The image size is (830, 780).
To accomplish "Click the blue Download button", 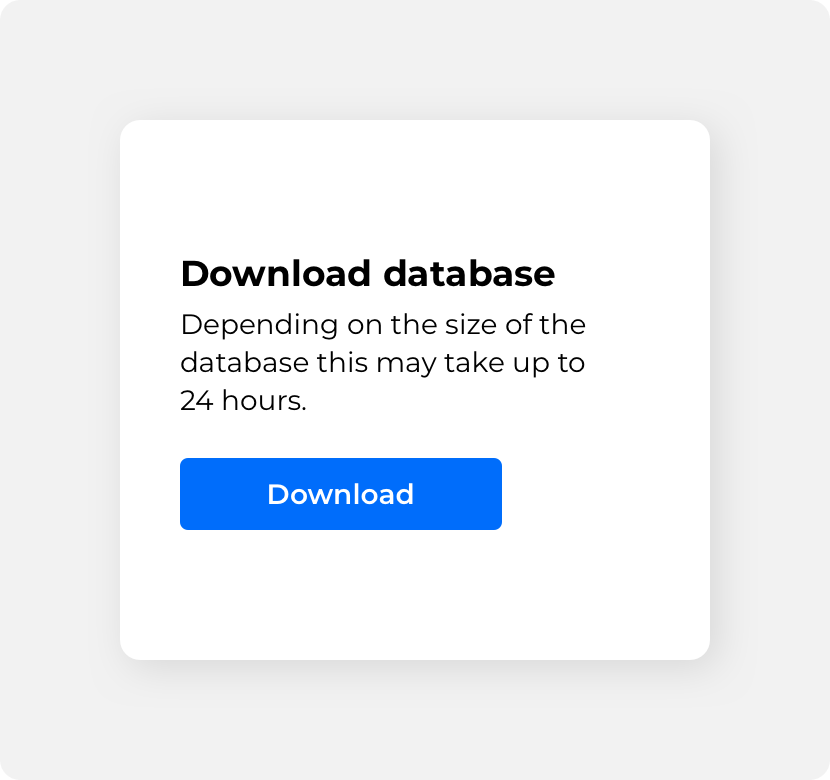I will 341,494.
